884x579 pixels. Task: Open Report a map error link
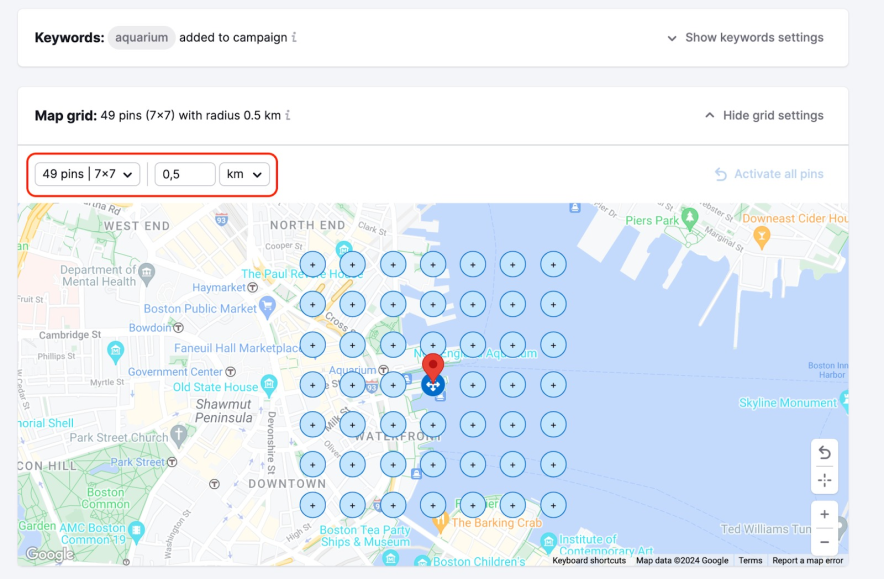click(x=807, y=561)
